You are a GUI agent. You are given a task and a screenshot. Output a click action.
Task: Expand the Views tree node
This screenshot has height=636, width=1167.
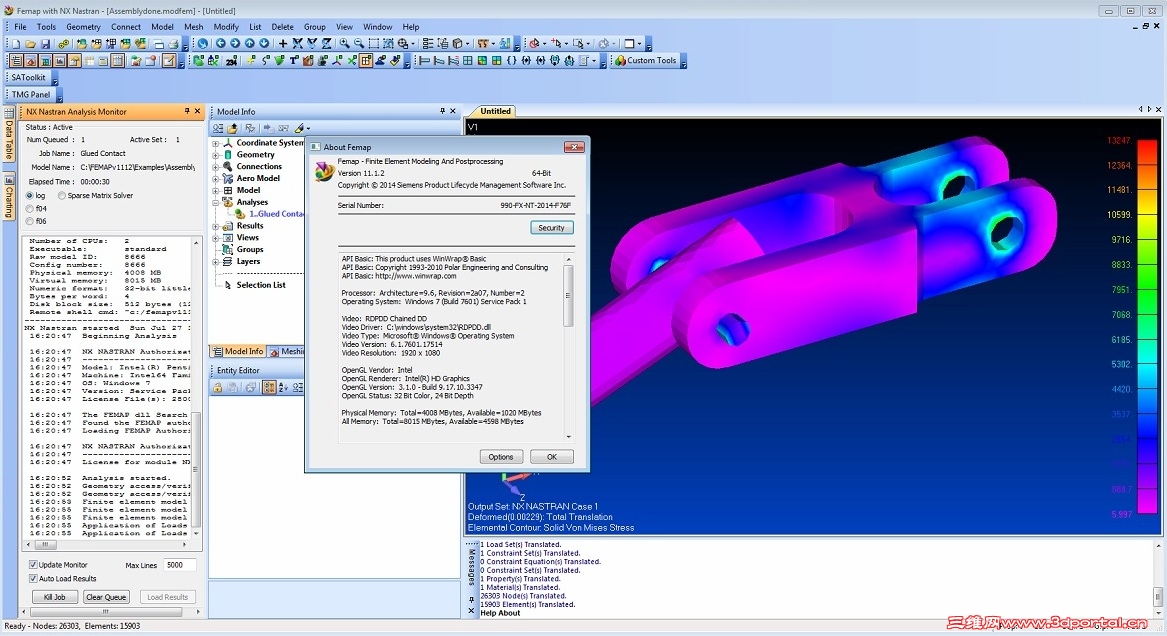(216, 238)
